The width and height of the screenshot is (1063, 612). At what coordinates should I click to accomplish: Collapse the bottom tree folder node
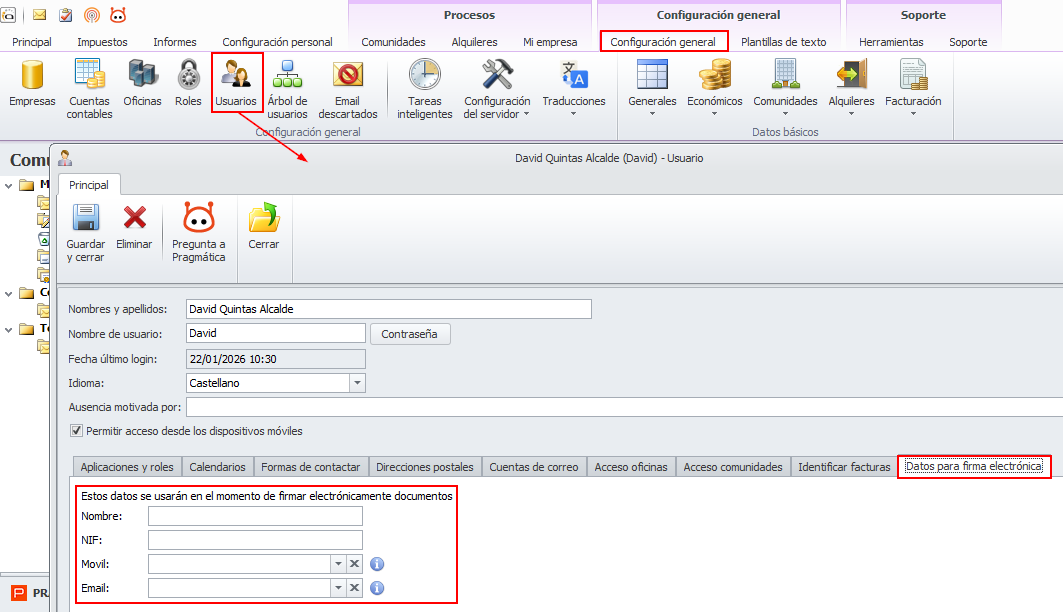click(x=9, y=329)
